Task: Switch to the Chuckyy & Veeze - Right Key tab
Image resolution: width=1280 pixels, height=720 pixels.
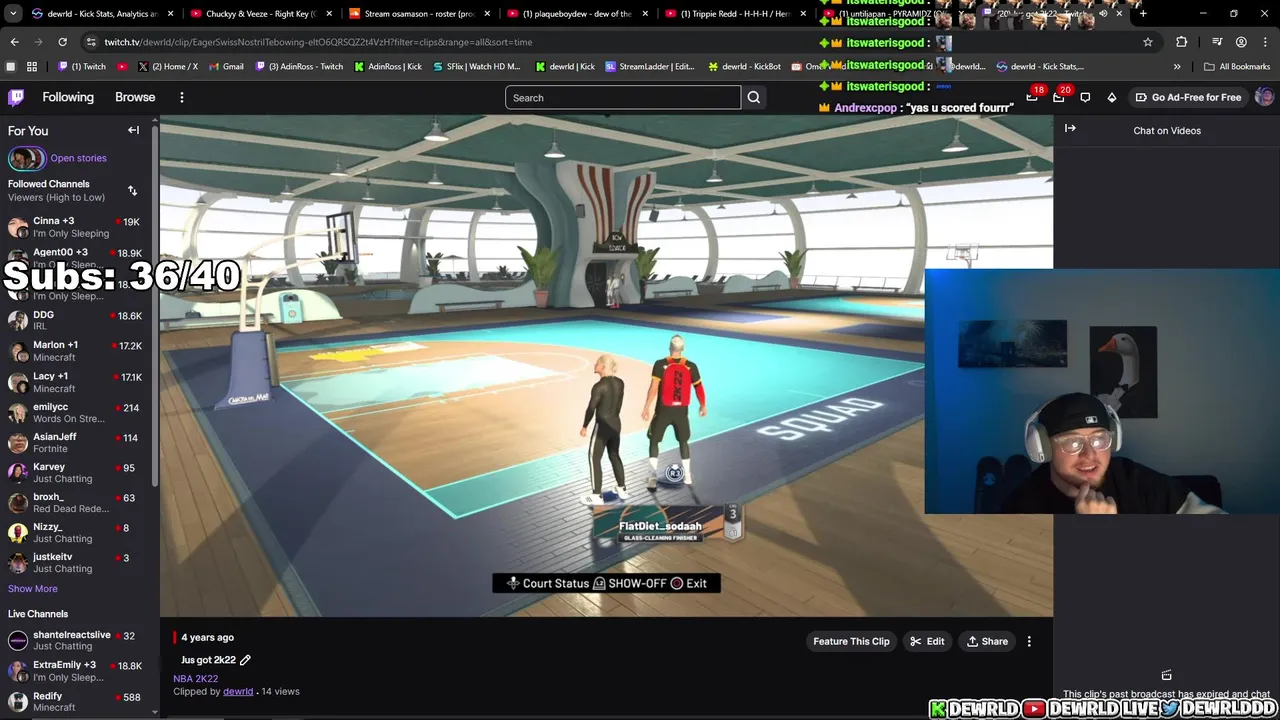Action: pyautogui.click(x=260, y=14)
